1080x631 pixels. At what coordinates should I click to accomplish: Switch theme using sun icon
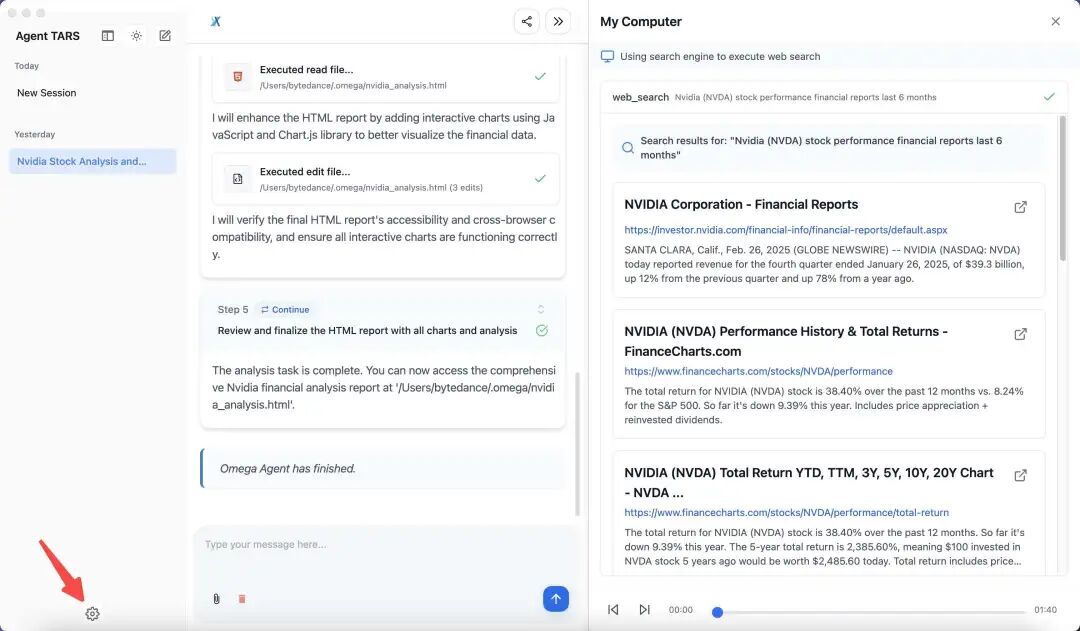pyautogui.click(x=136, y=36)
